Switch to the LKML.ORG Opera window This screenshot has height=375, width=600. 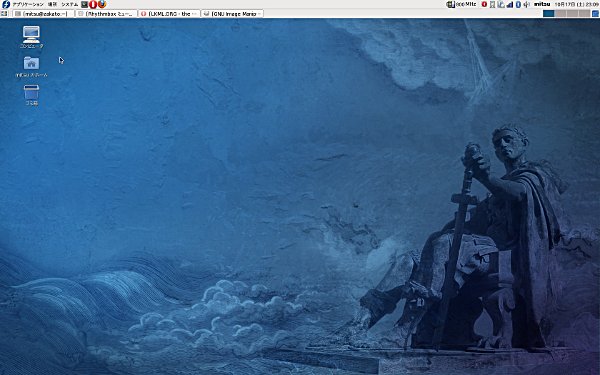tap(169, 13)
